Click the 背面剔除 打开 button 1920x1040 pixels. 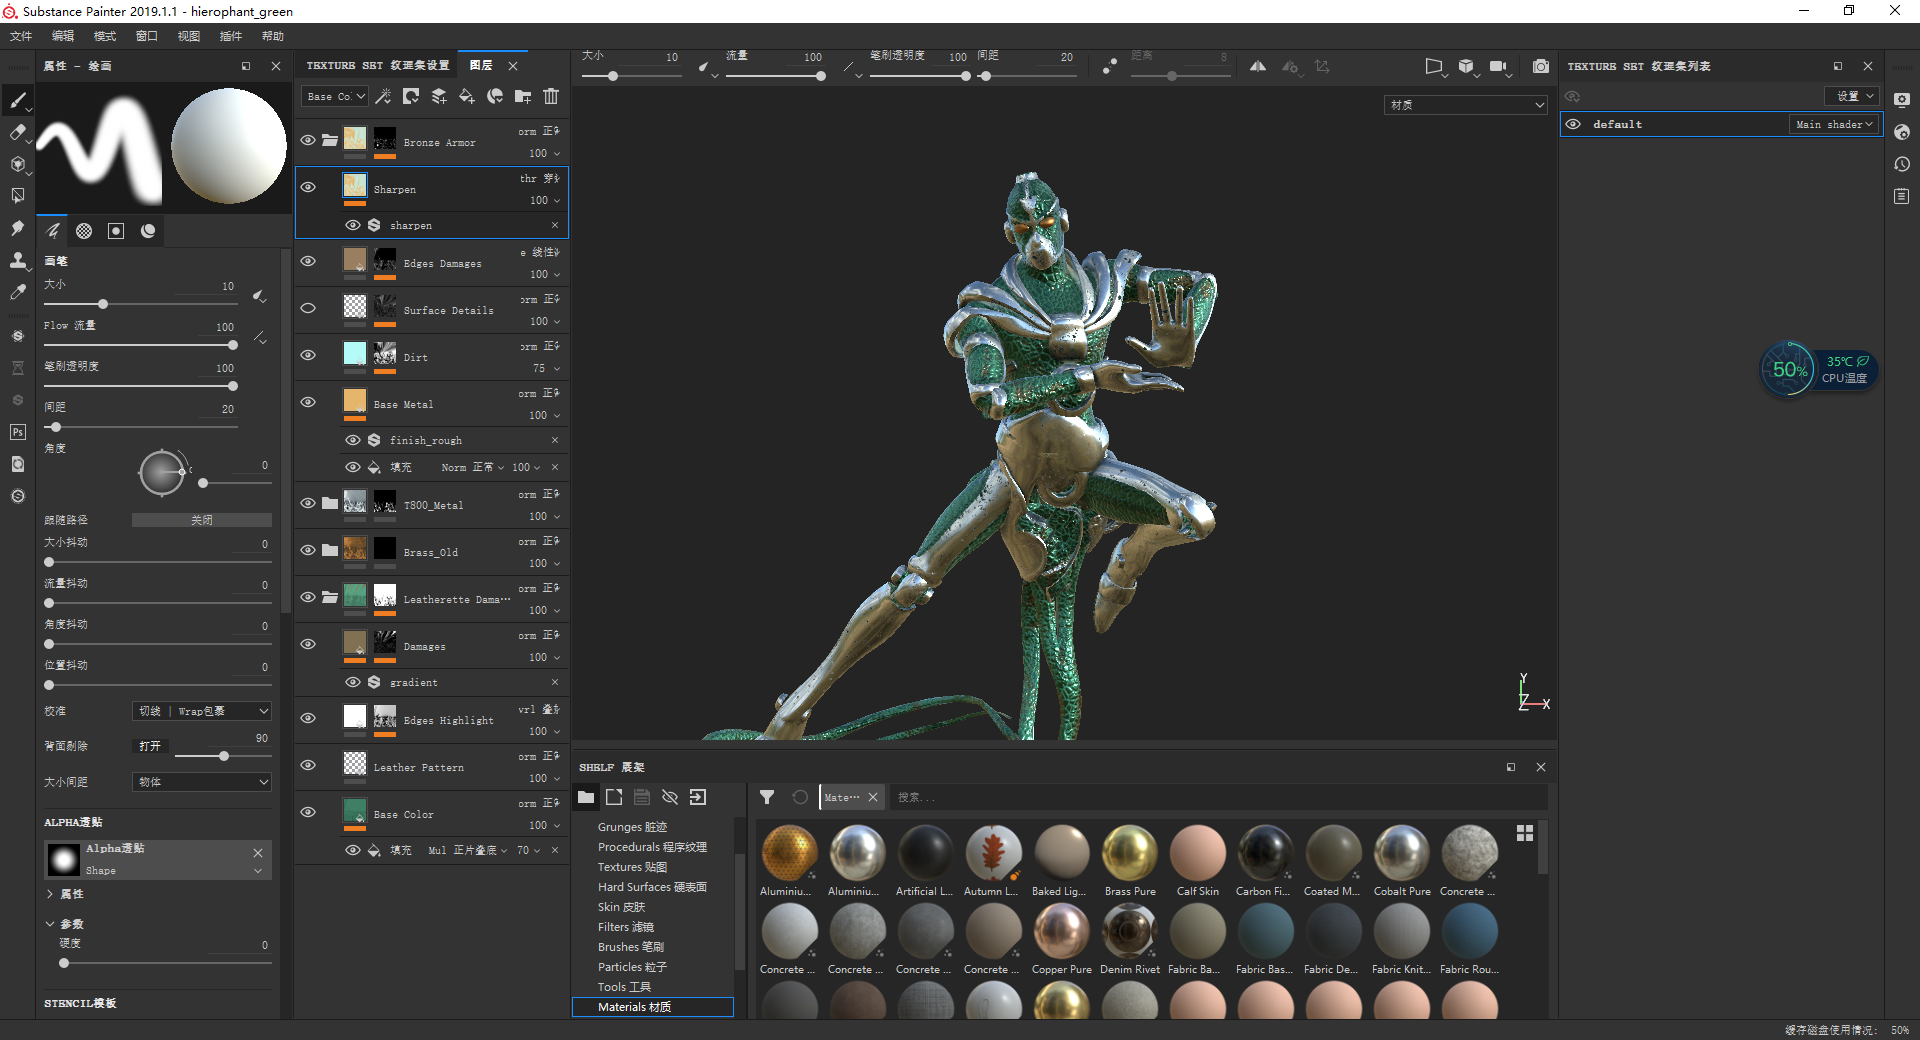(x=150, y=746)
